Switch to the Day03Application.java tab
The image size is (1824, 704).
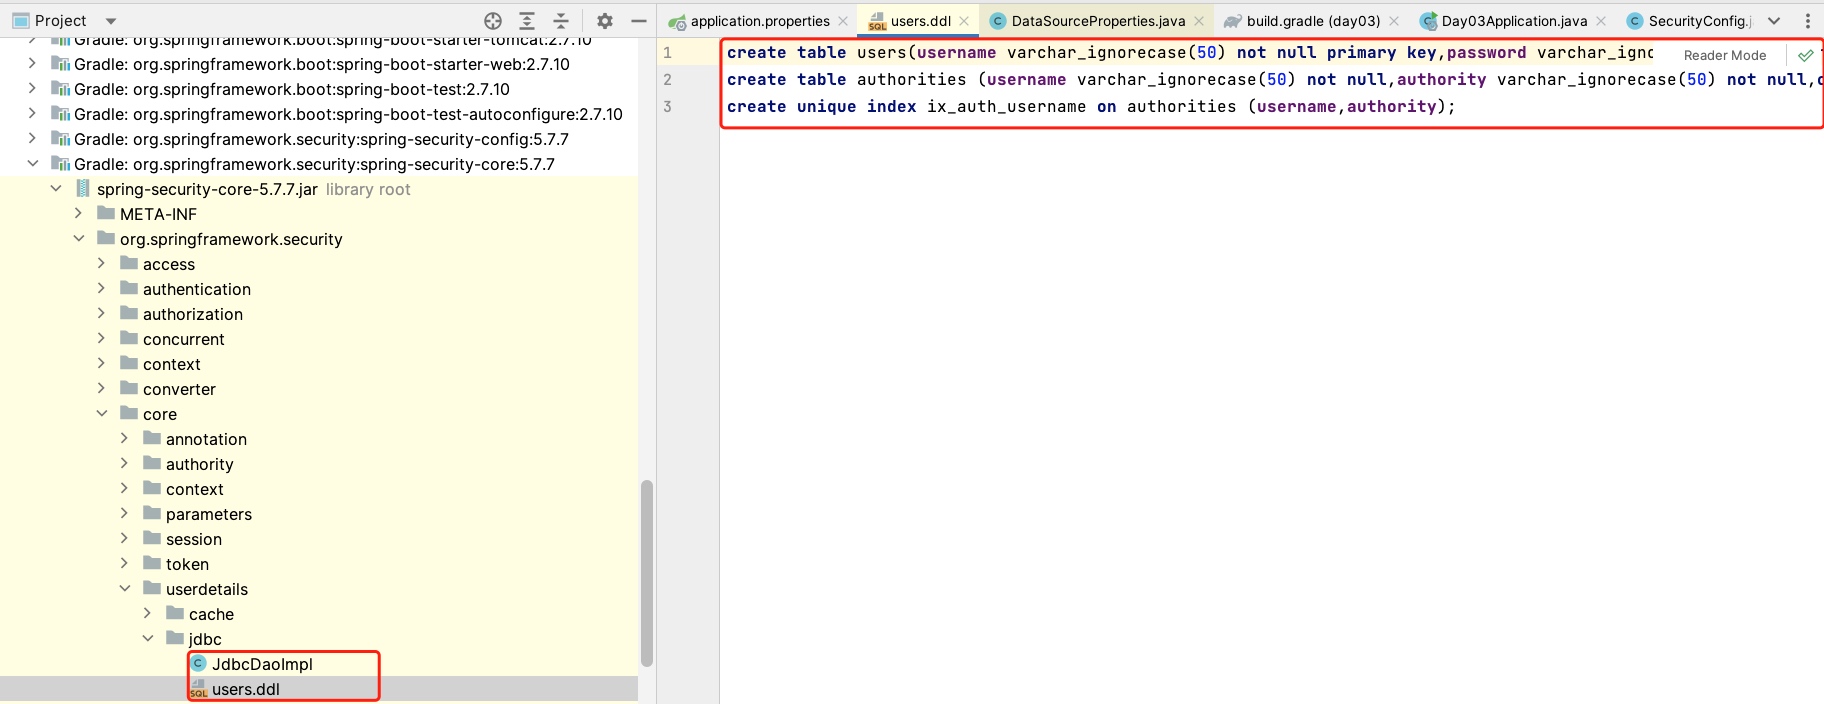pos(1514,21)
